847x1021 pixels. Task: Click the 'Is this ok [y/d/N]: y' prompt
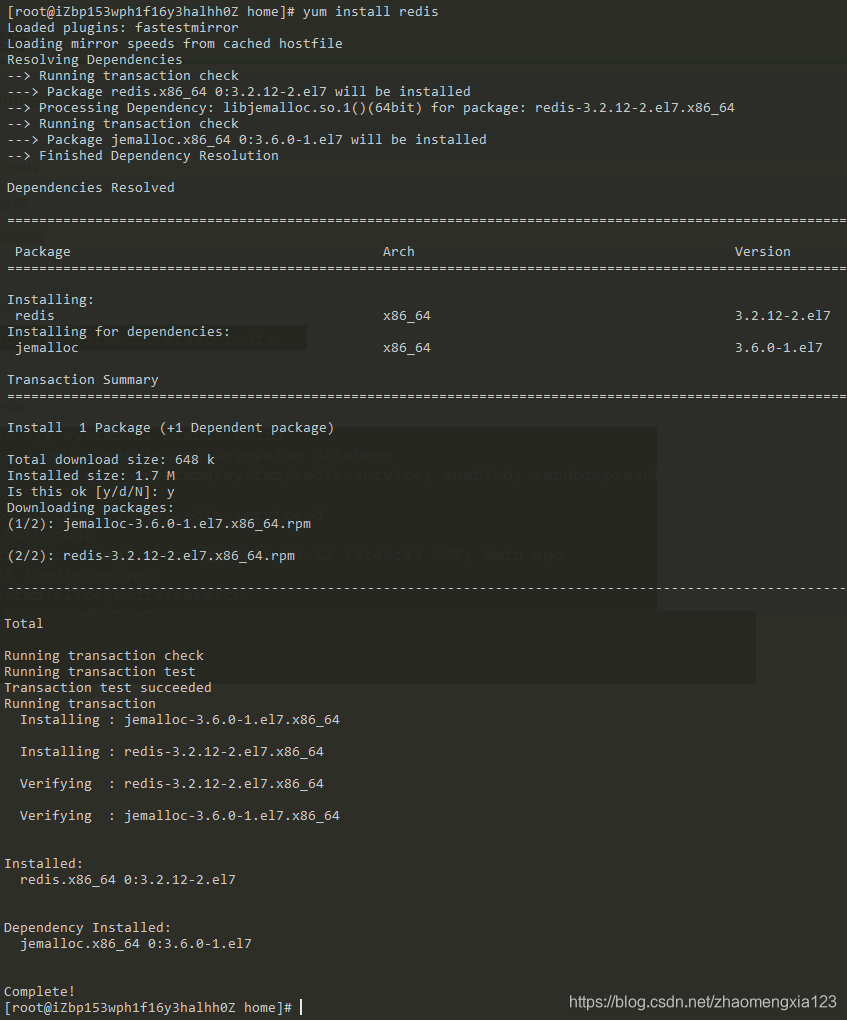[90, 492]
